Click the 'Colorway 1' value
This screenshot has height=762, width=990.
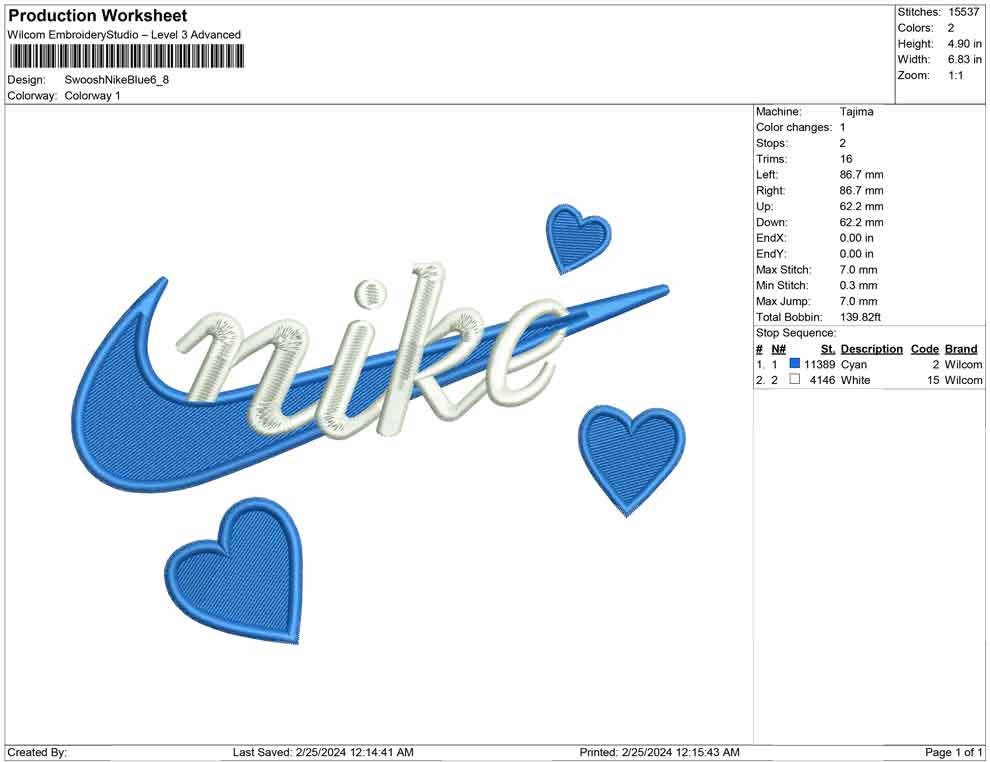(92, 96)
